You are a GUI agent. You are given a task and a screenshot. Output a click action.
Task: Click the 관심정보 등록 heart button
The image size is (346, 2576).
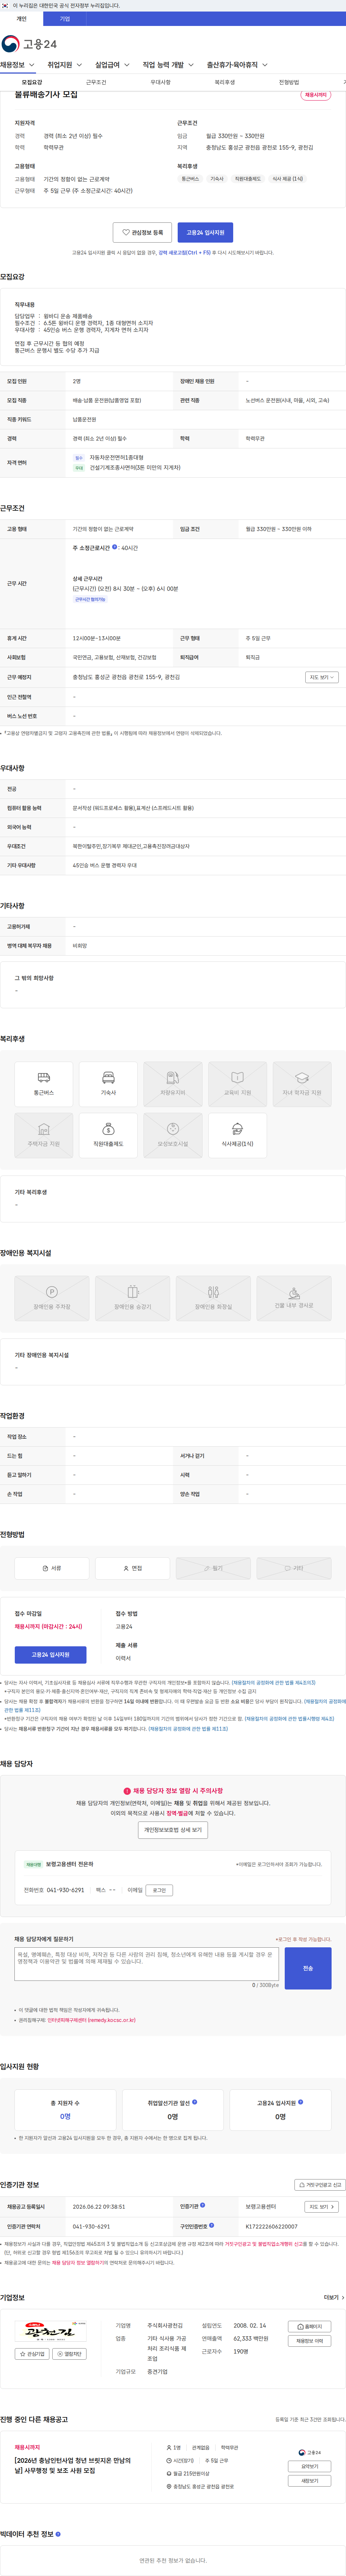tap(142, 232)
